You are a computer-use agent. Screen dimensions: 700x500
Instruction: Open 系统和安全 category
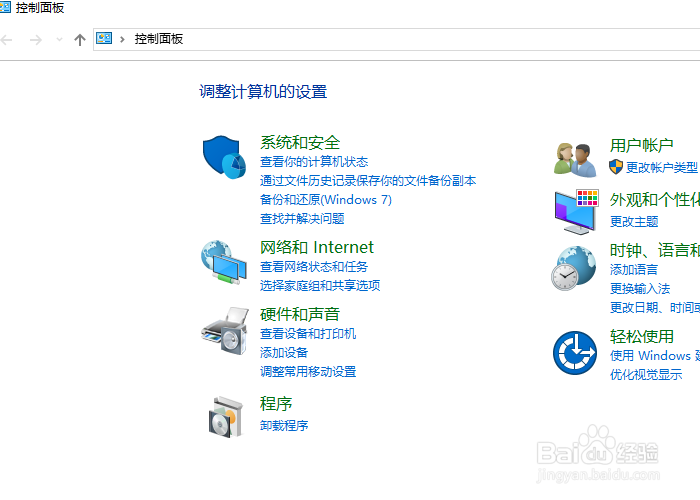(x=300, y=142)
